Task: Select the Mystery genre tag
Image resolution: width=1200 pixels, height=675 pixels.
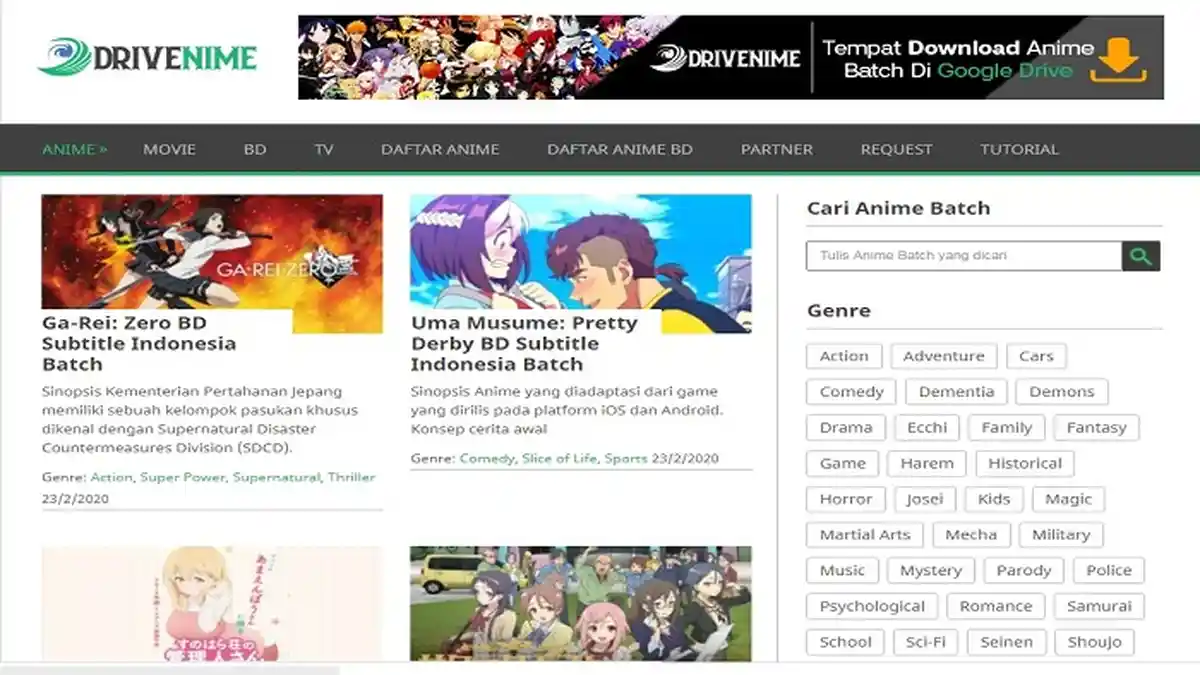Action: [930, 571]
